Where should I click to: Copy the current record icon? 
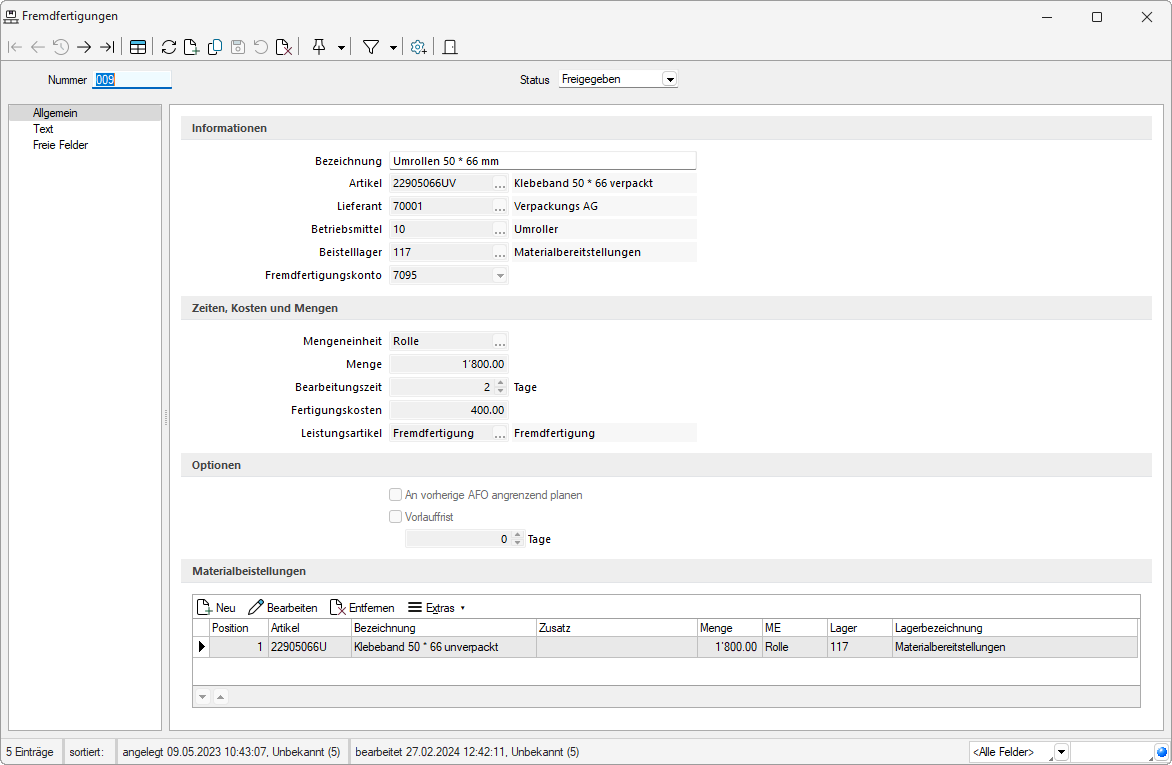coord(214,47)
